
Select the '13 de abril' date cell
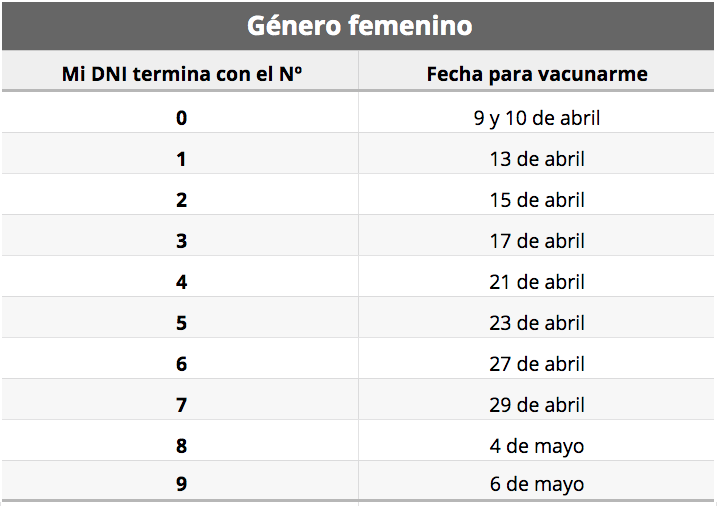point(537,159)
